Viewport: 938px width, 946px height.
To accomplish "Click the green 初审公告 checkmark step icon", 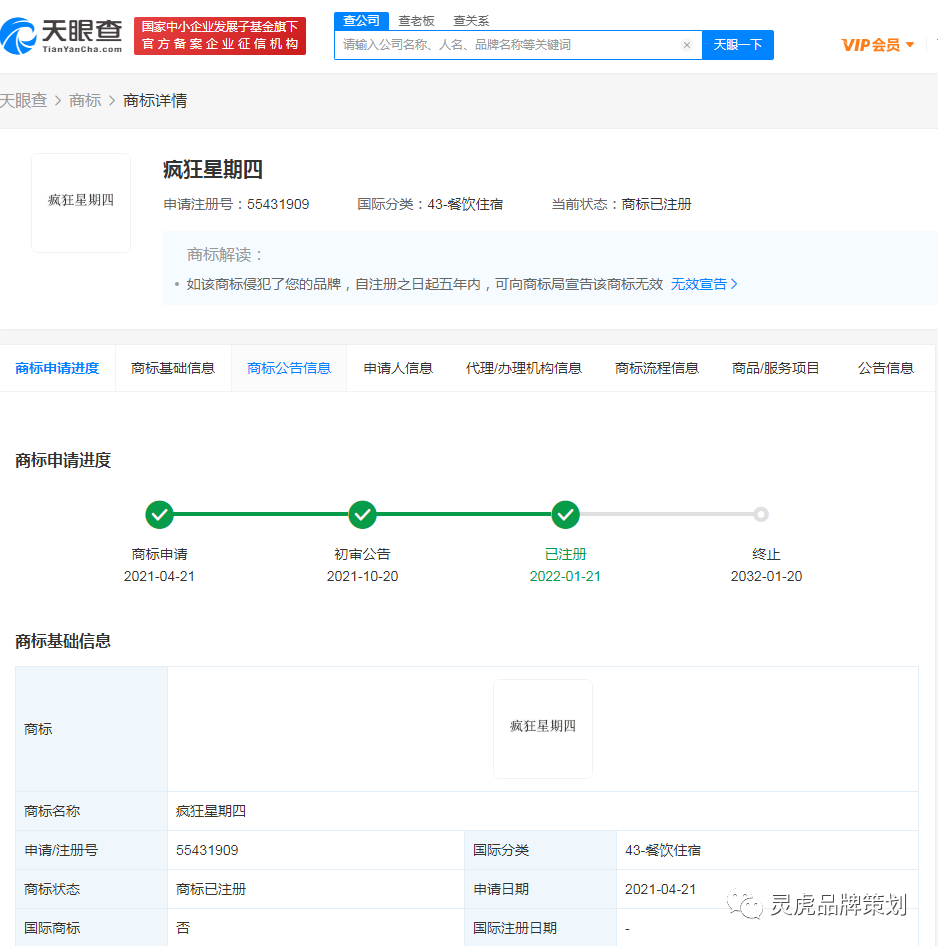I will click(362, 515).
